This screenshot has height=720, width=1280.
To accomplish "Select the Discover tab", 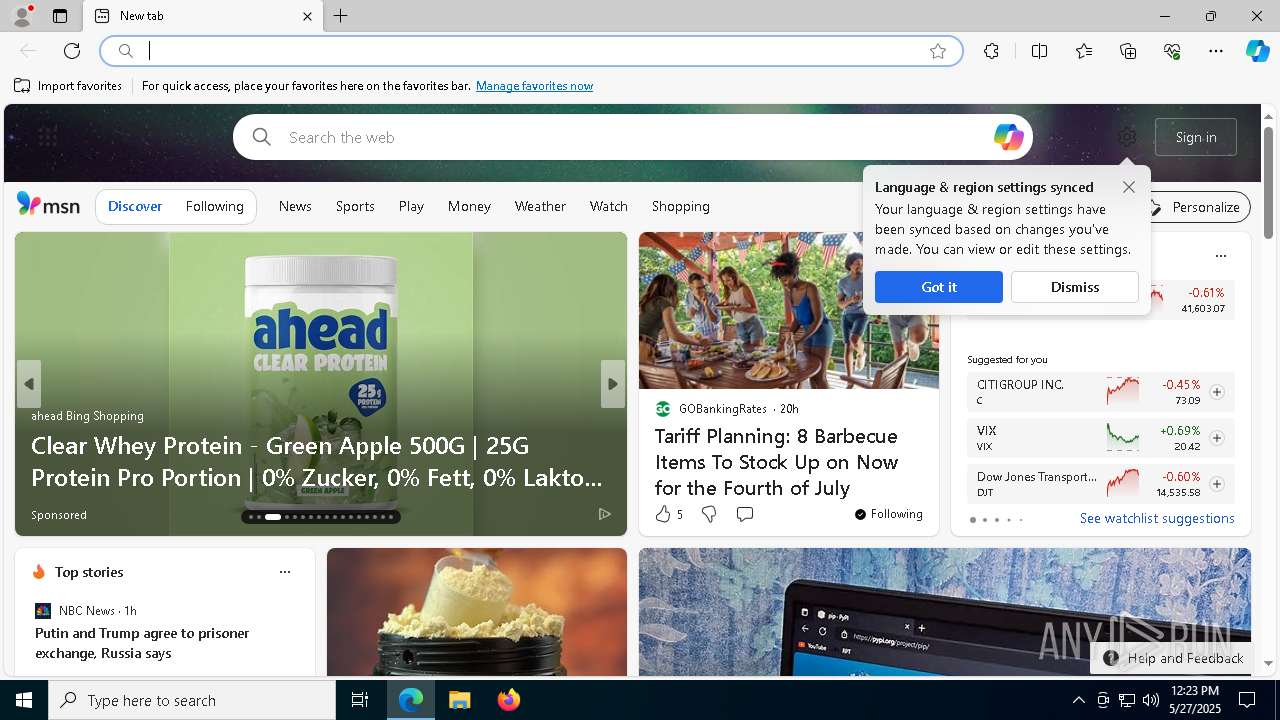I will click(x=135, y=206).
